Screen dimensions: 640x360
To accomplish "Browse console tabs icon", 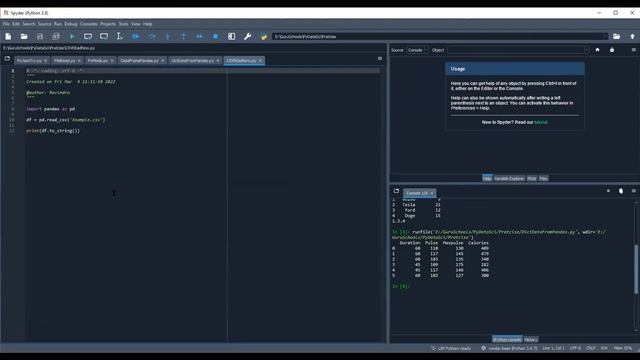I will (396, 191).
